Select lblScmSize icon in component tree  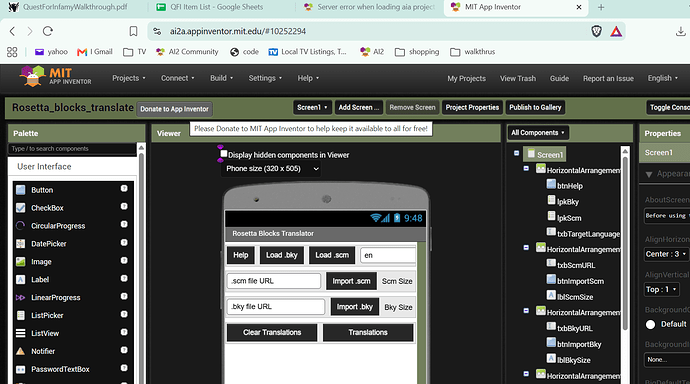coord(551,295)
